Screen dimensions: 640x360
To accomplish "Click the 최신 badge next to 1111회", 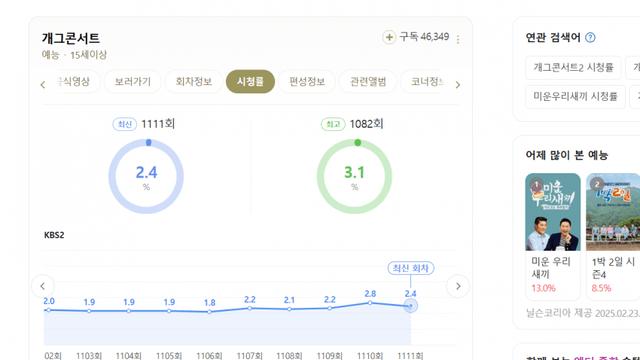I will (125, 124).
